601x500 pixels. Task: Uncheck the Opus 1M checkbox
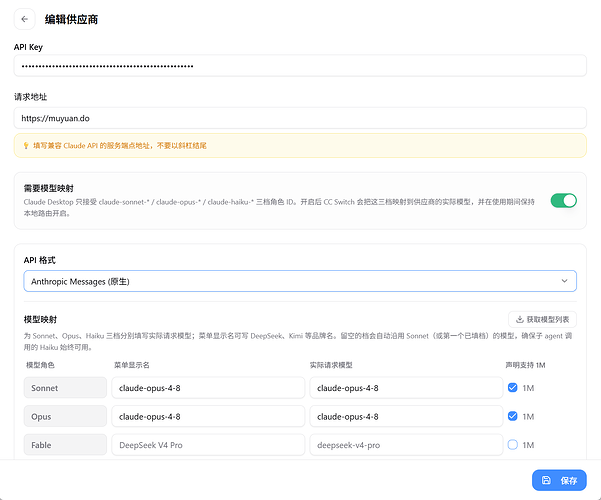pyautogui.click(x=512, y=416)
